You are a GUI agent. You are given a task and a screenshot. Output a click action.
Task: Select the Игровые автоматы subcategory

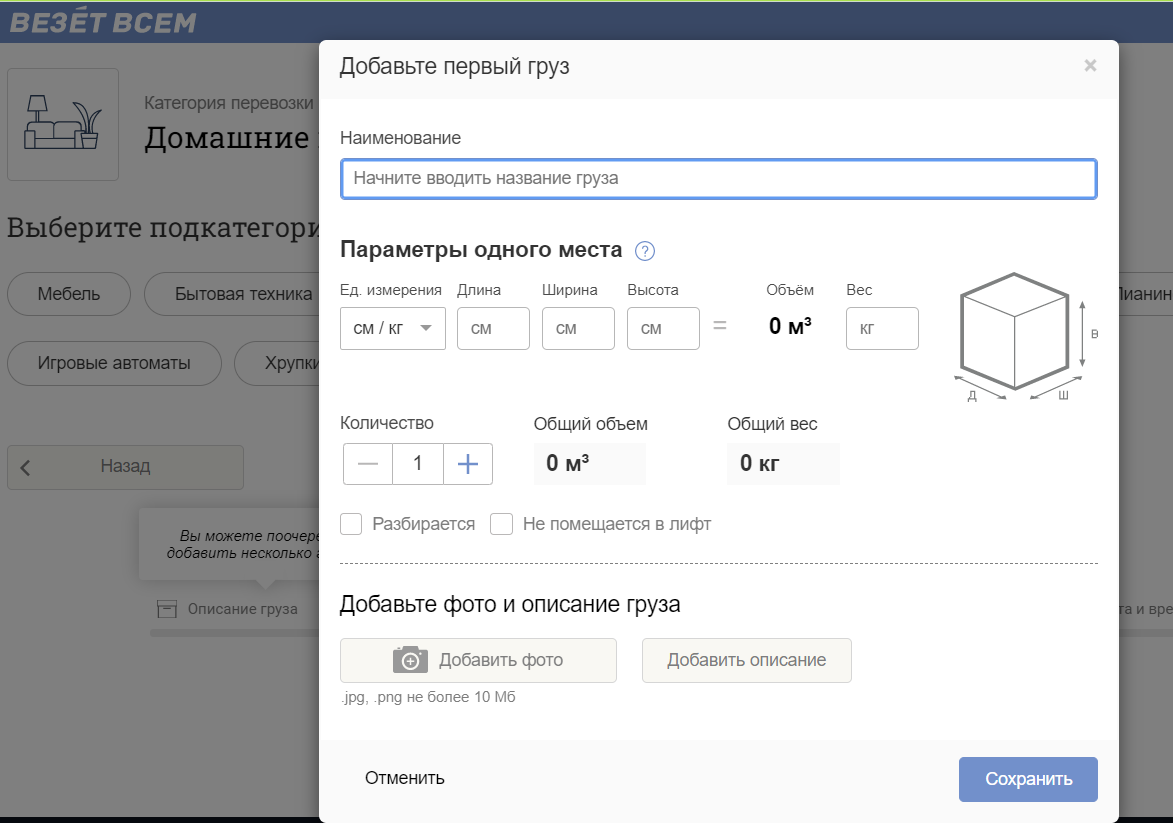pos(114,363)
